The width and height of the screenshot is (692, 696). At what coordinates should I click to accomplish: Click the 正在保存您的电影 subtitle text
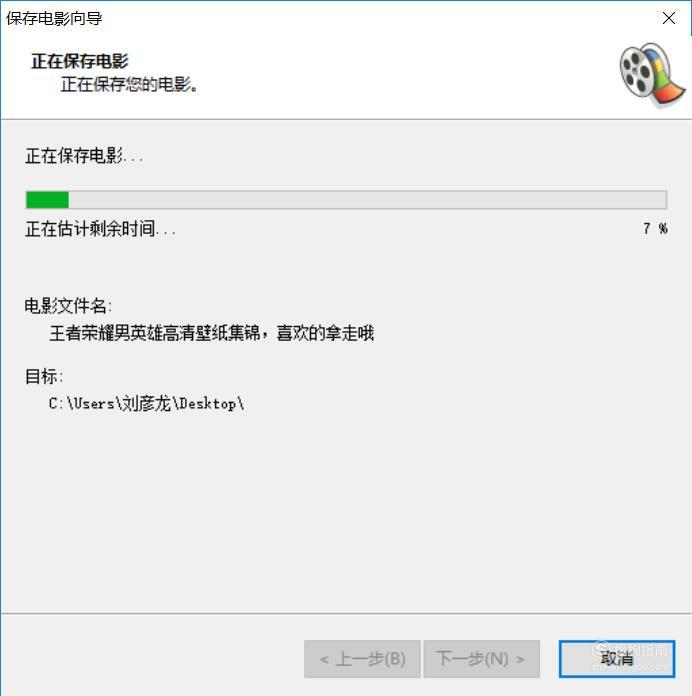[x=129, y=84]
